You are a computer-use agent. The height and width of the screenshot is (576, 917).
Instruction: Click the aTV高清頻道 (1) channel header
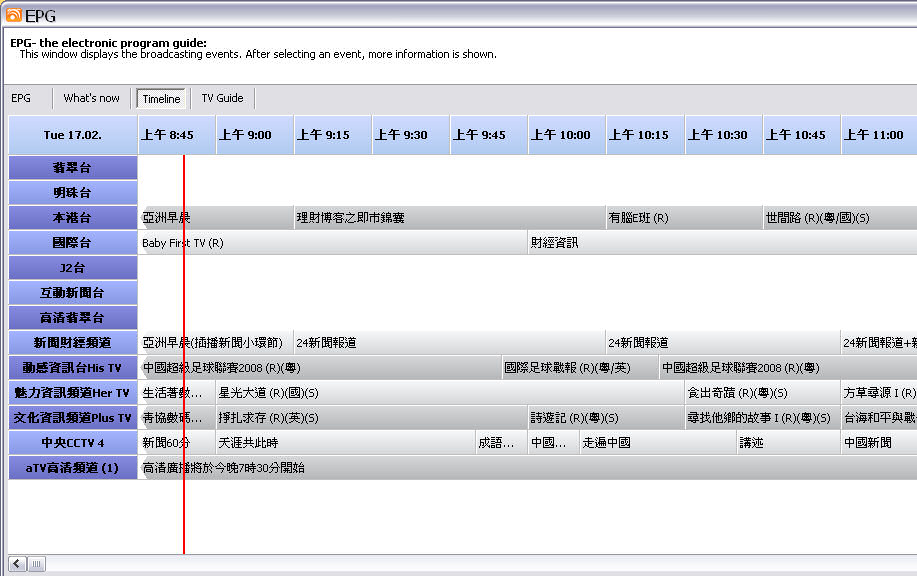tap(73, 467)
